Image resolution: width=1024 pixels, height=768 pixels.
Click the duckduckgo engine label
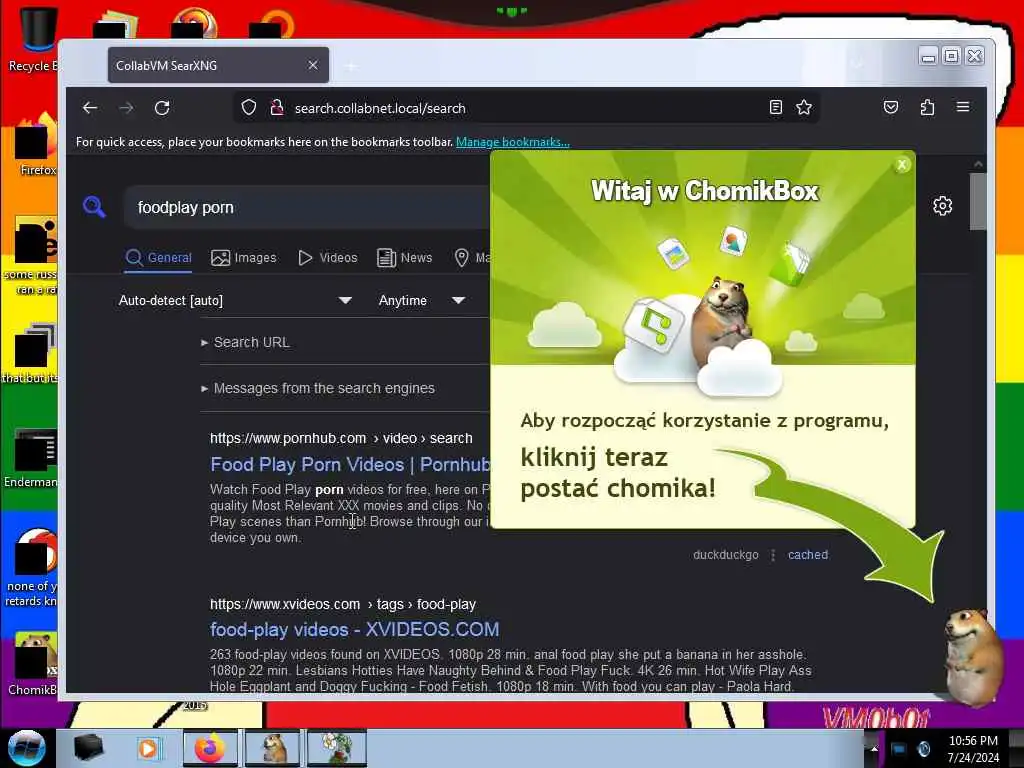[x=726, y=555]
